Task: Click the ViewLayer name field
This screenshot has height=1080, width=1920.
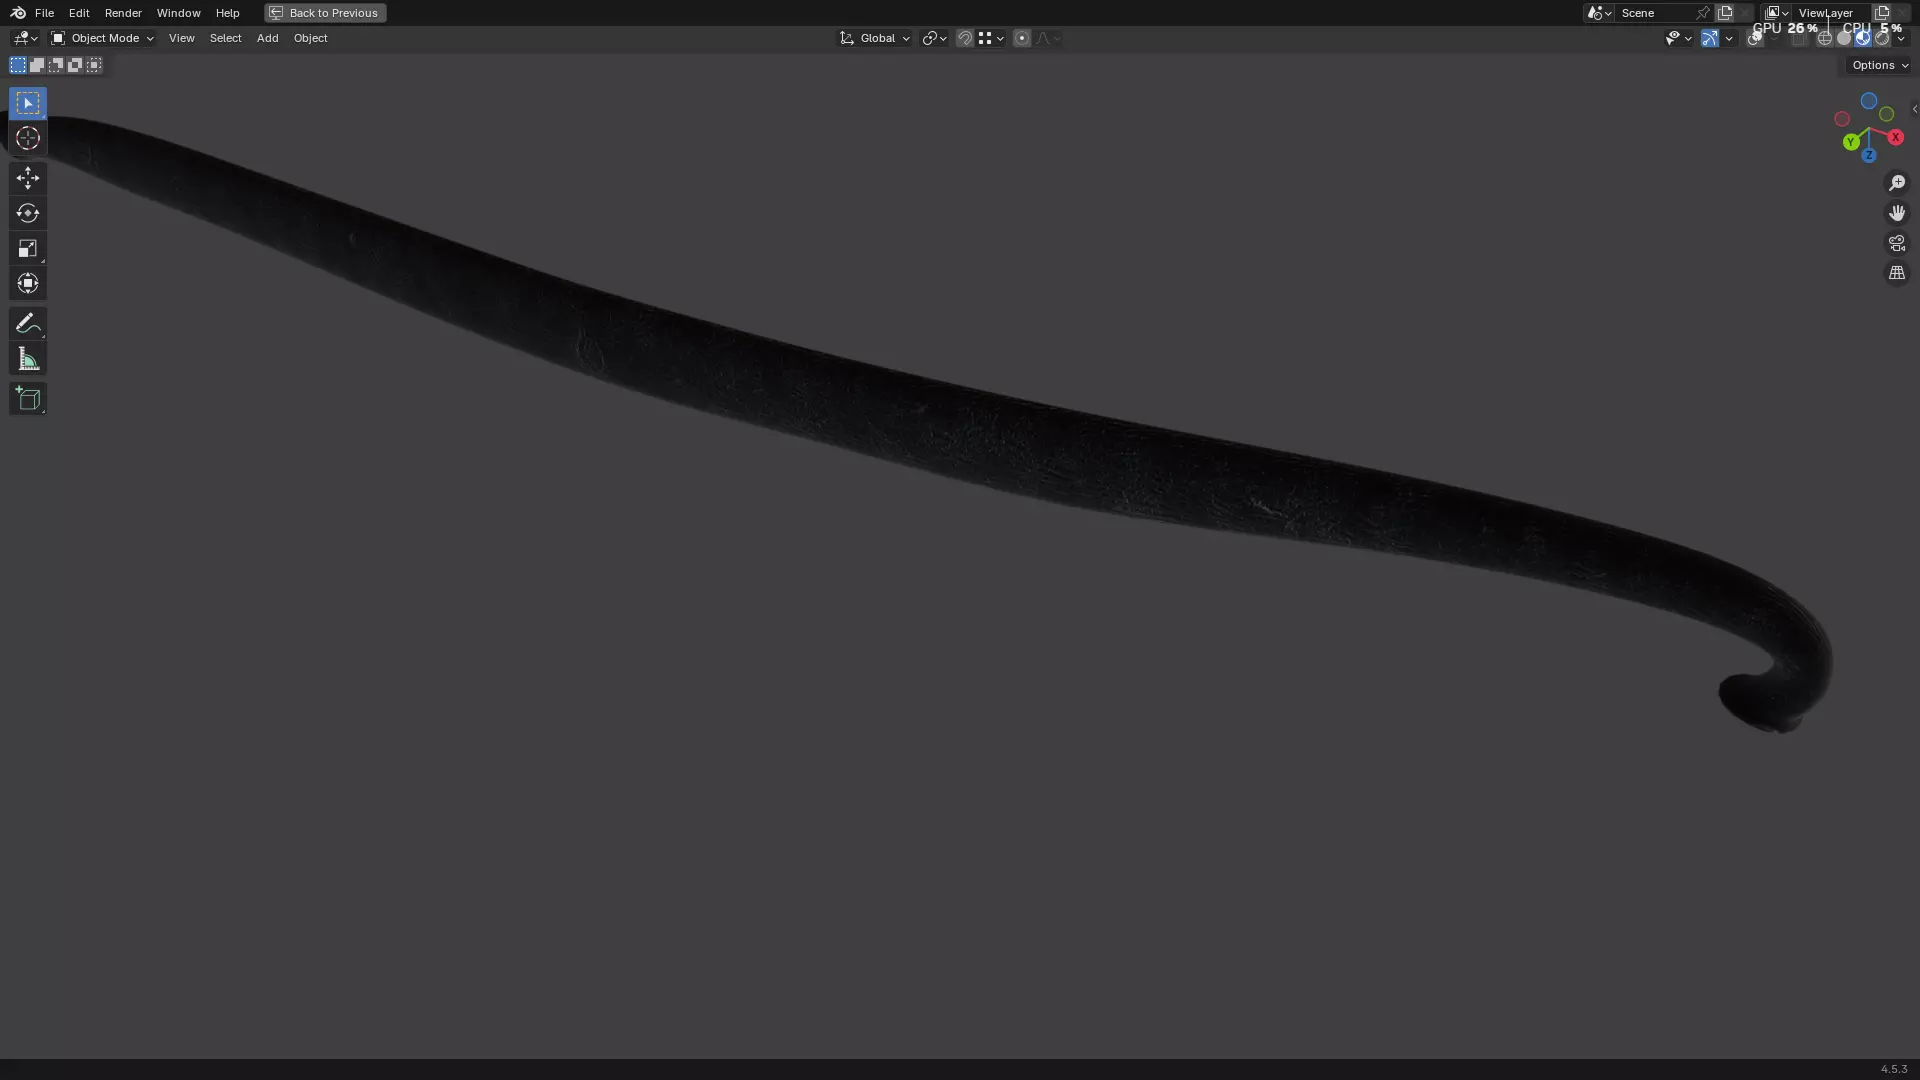Action: coord(1829,13)
